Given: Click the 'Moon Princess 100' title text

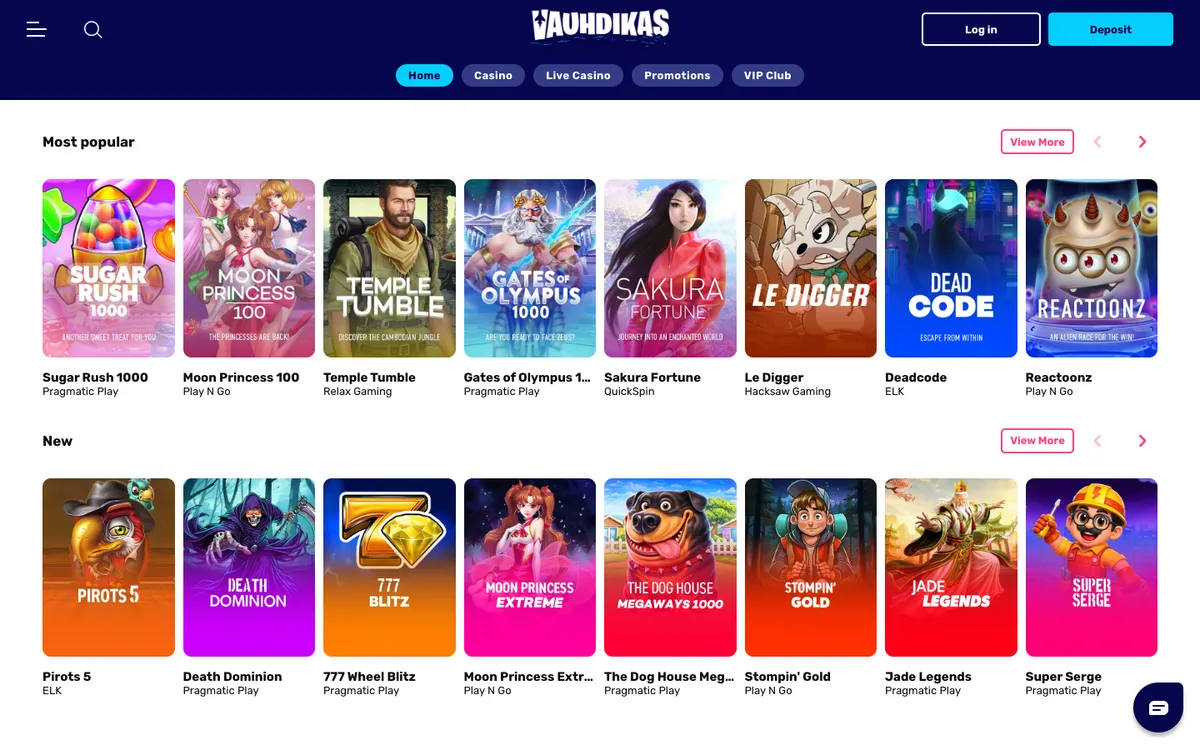Looking at the screenshot, I should (241, 377).
